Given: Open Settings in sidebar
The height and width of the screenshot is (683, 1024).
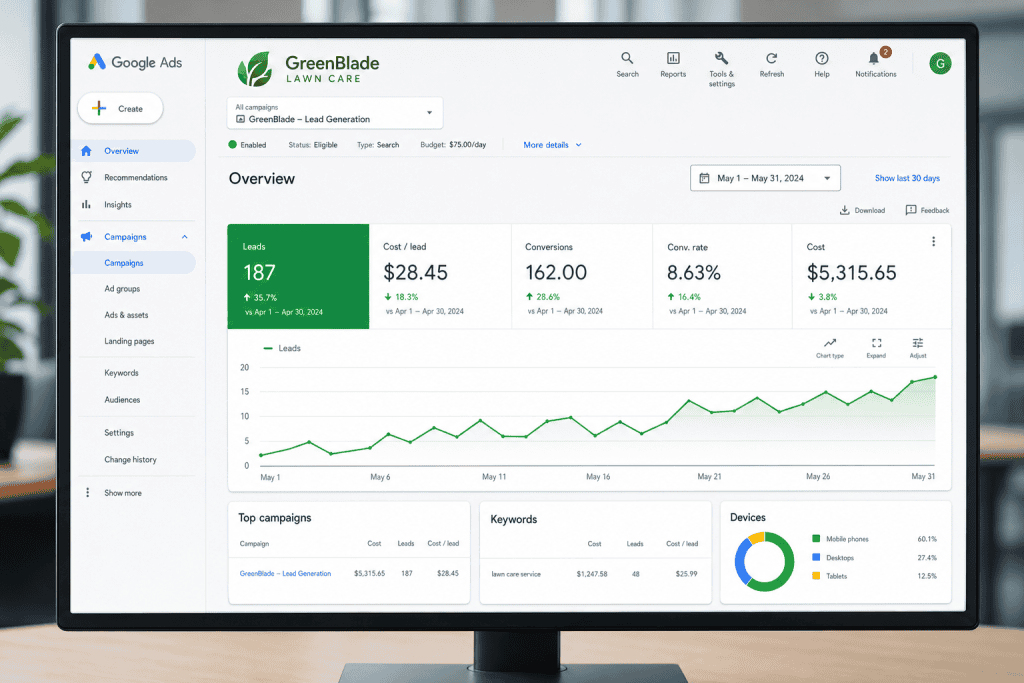Looking at the screenshot, I should click(119, 432).
